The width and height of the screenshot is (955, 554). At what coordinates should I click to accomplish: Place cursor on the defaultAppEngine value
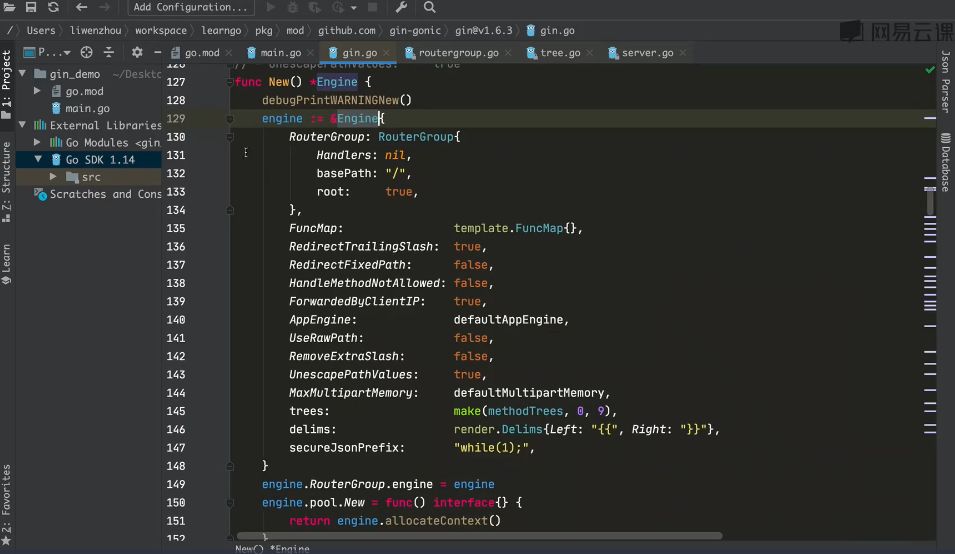point(508,320)
